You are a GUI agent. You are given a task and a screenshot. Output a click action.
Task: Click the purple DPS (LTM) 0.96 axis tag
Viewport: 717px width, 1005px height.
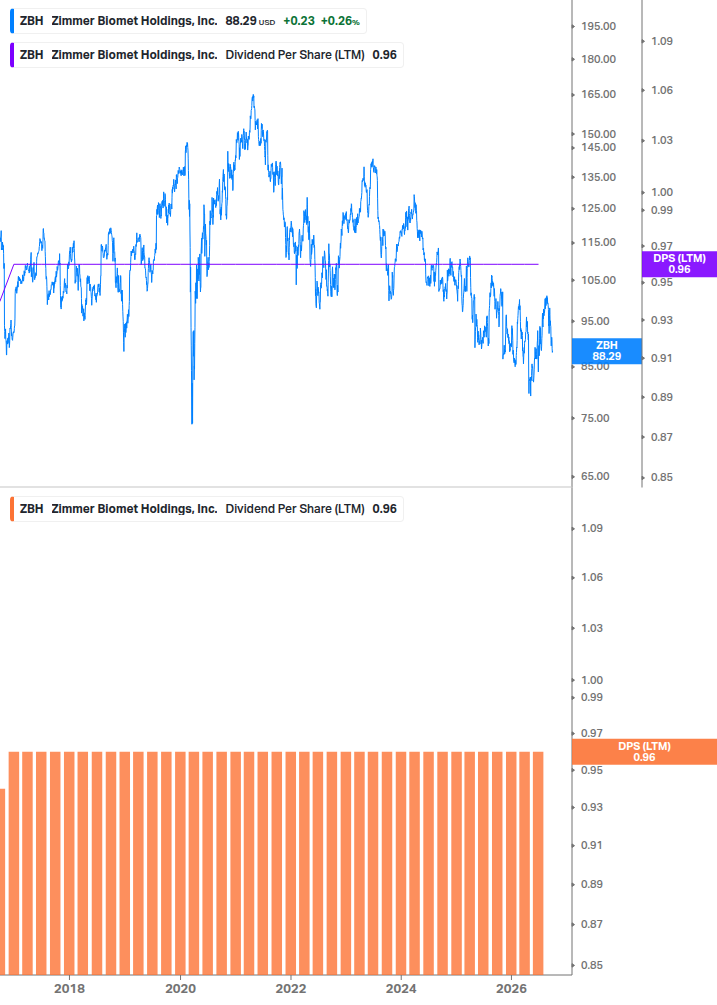[679, 264]
